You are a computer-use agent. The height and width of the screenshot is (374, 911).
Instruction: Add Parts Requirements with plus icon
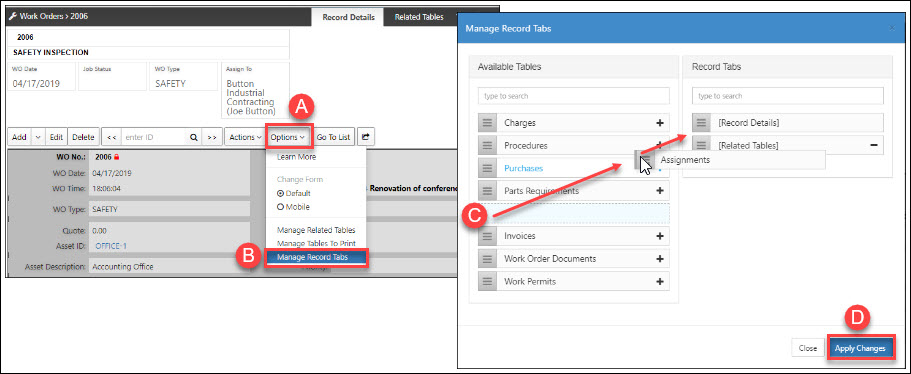click(659, 190)
